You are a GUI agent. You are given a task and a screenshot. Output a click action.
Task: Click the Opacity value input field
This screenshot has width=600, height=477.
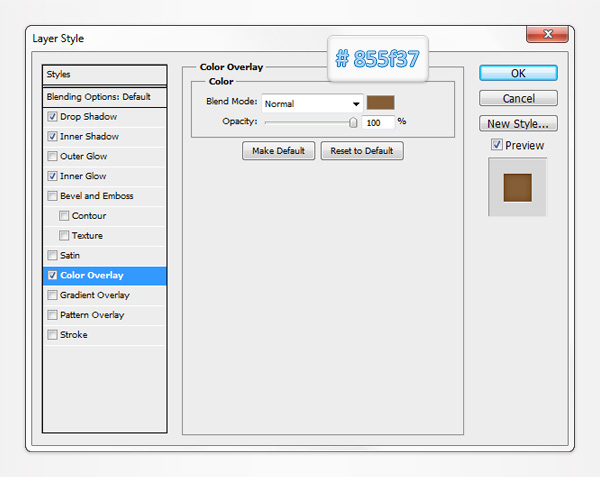377,122
